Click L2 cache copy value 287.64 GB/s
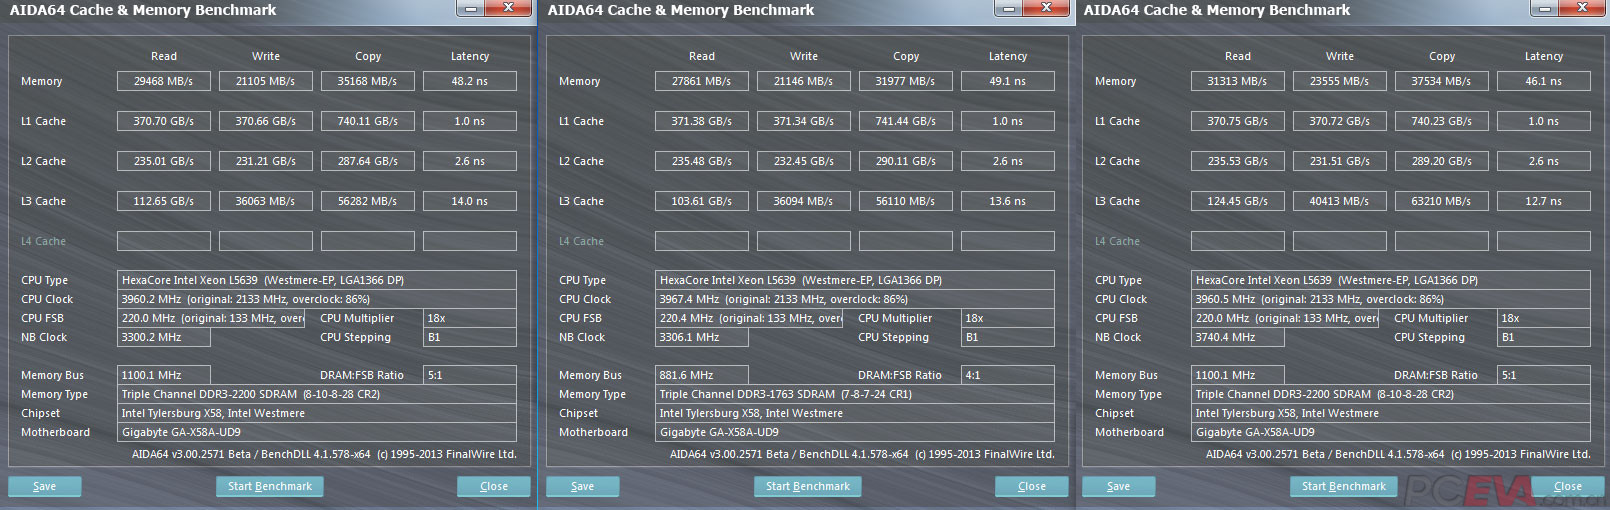This screenshot has height=510, width=1610. 368,161
